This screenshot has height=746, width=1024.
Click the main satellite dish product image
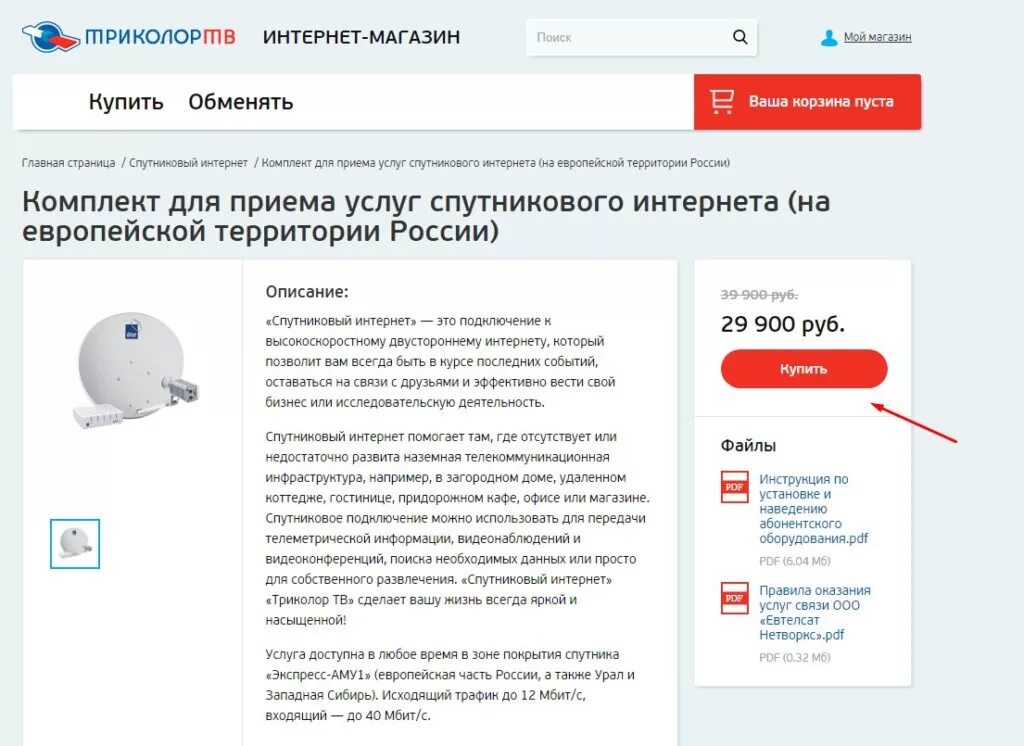[x=135, y=370]
